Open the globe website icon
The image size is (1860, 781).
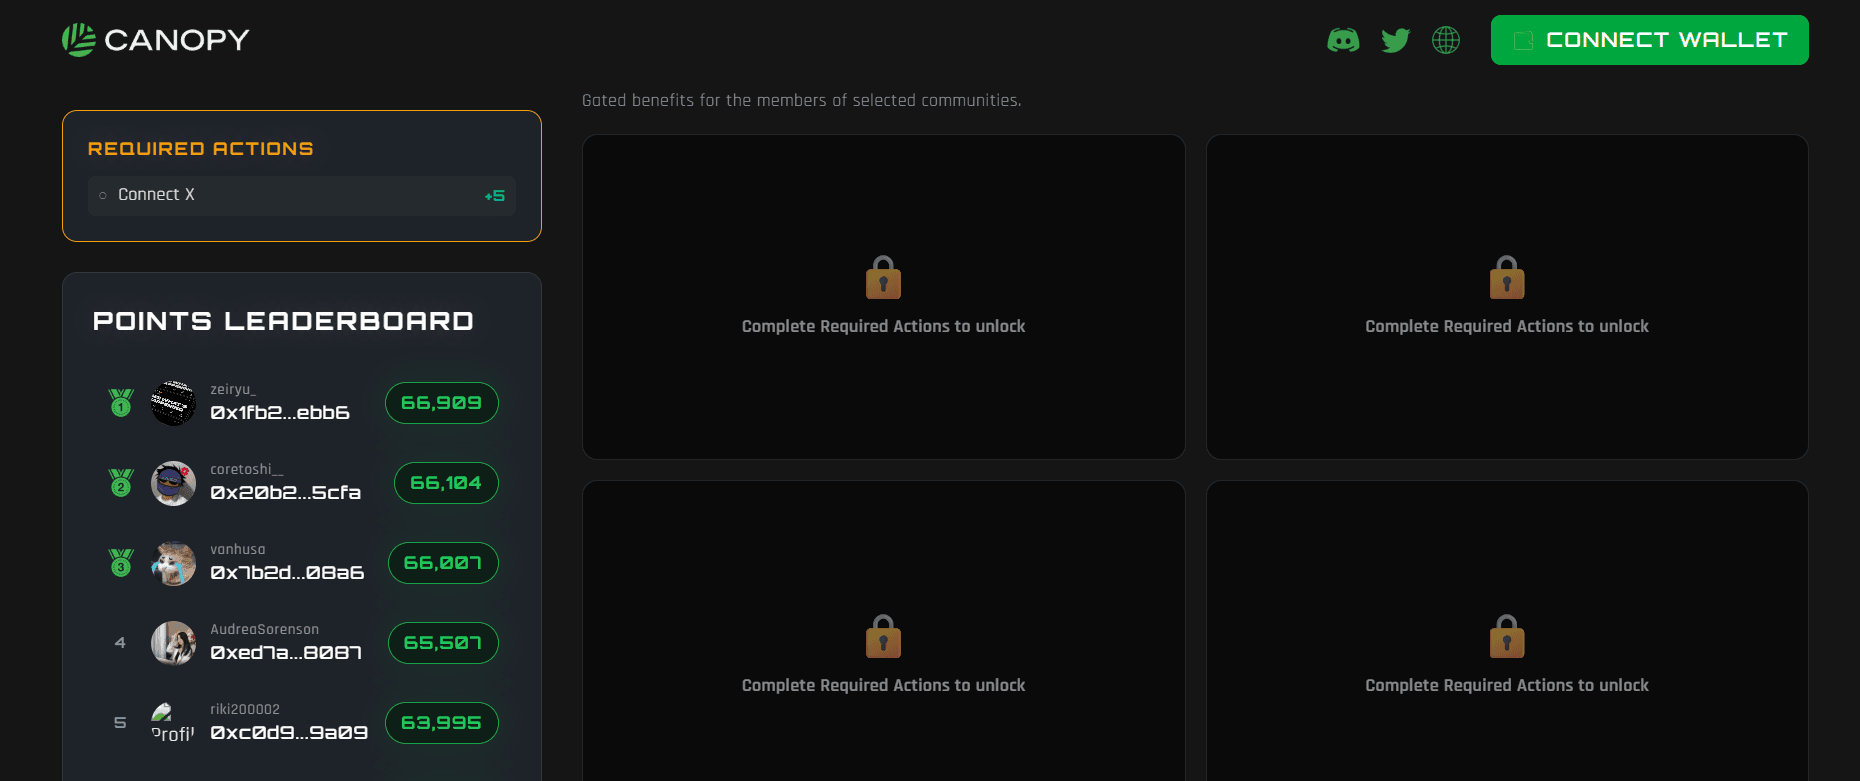1446,40
